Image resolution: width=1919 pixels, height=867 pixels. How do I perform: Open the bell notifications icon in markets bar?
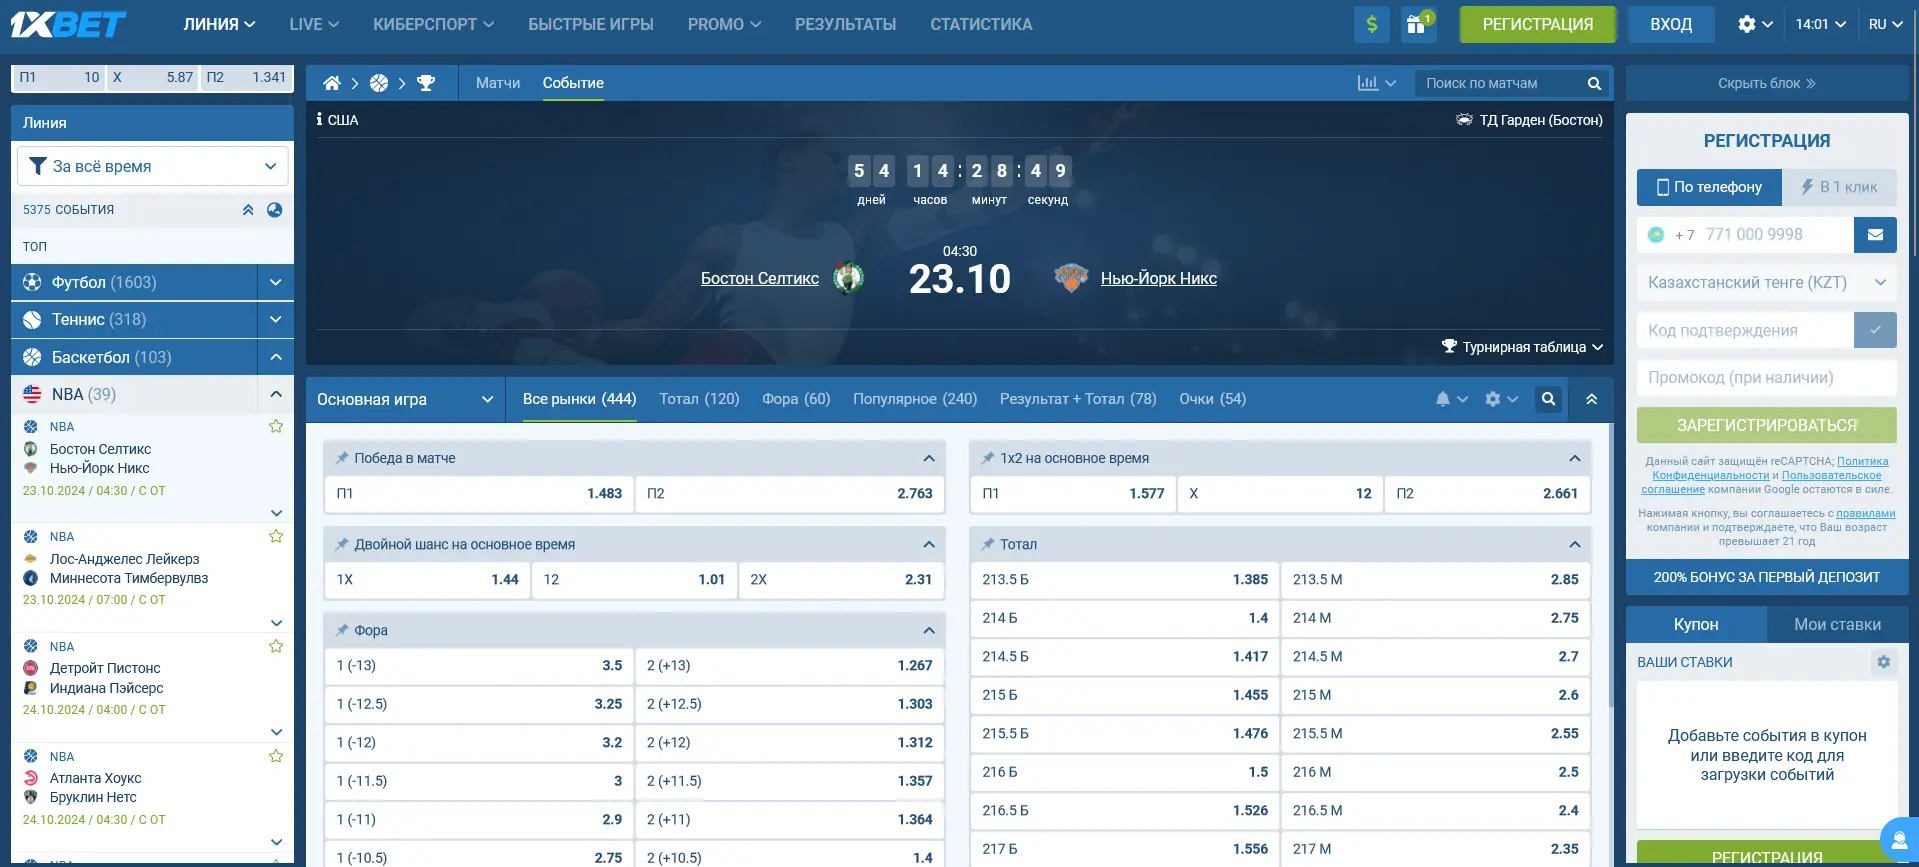point(1451,399)
